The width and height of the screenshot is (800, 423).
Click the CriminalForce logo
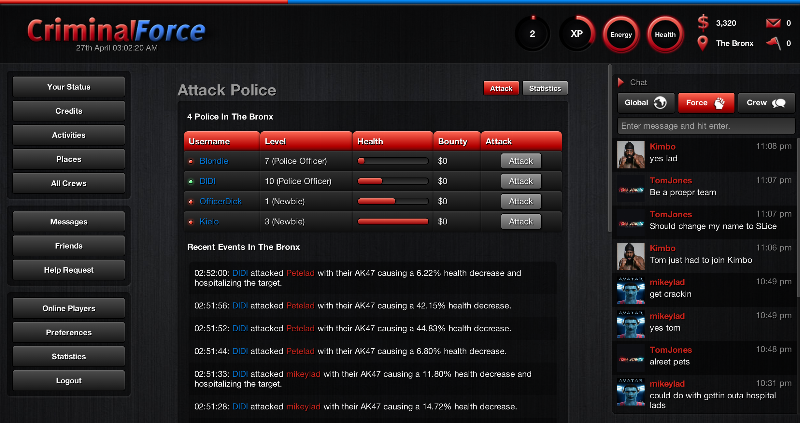coord(116,31)
